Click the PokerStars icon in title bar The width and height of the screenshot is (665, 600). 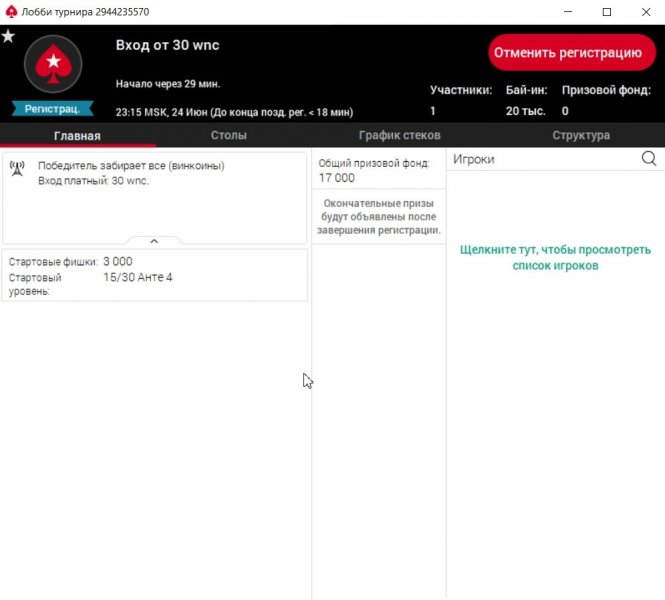(11, 12)
